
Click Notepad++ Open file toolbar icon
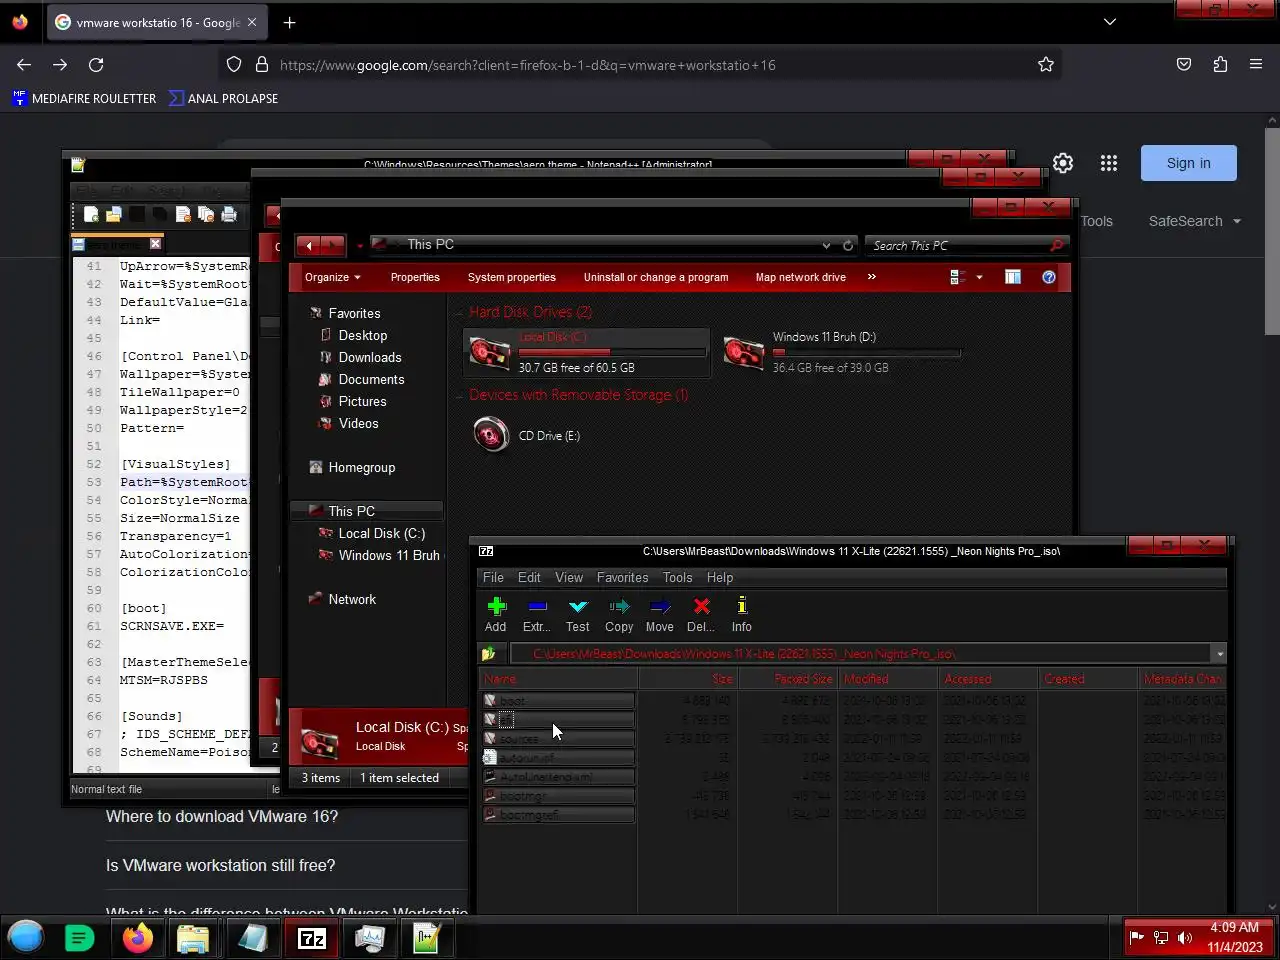point(114,214)
